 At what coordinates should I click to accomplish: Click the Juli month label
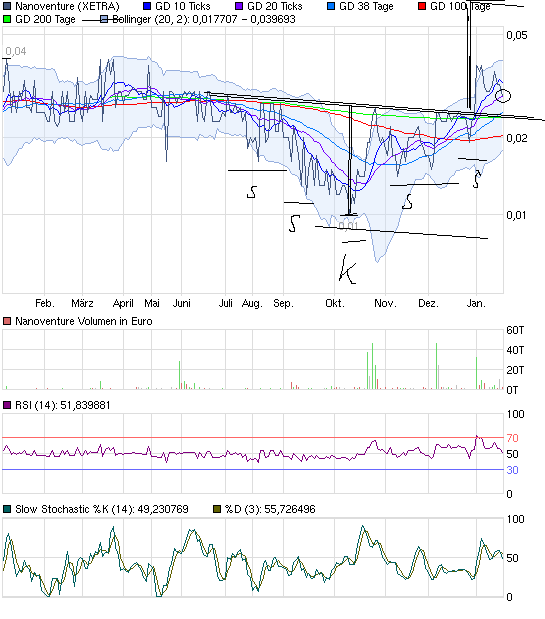225,303
